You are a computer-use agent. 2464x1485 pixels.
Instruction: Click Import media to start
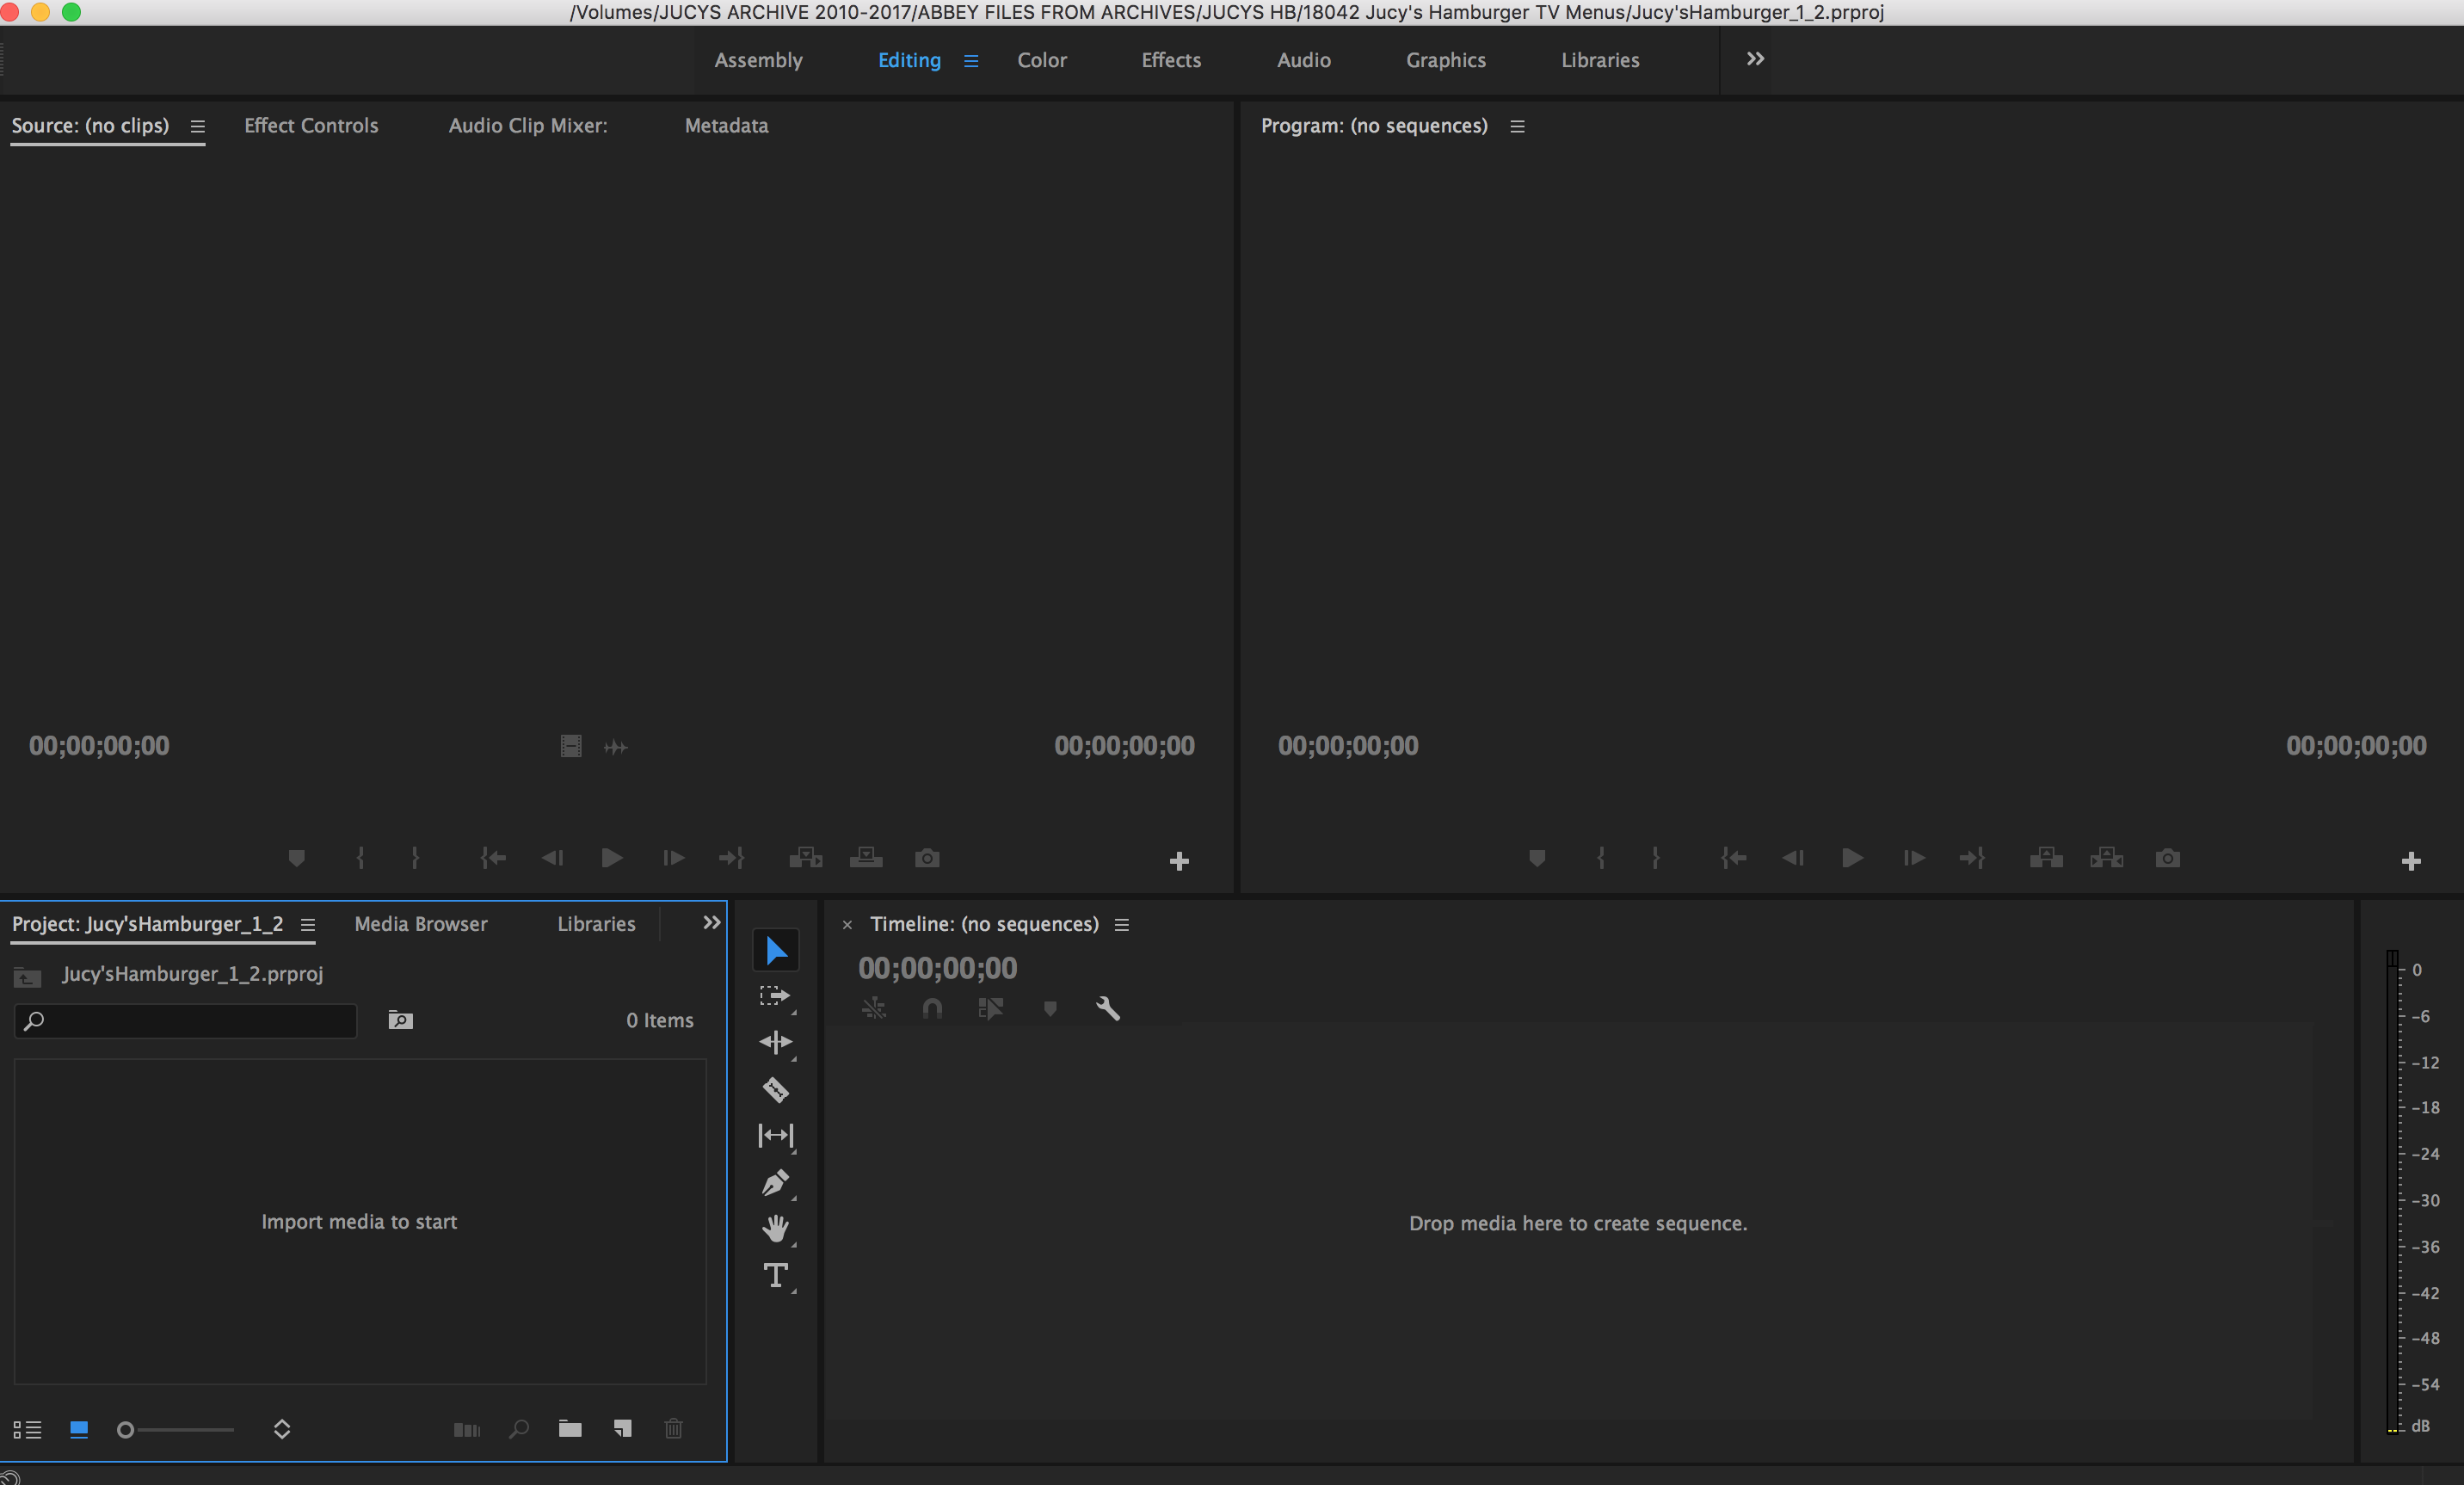(358, 1222)
